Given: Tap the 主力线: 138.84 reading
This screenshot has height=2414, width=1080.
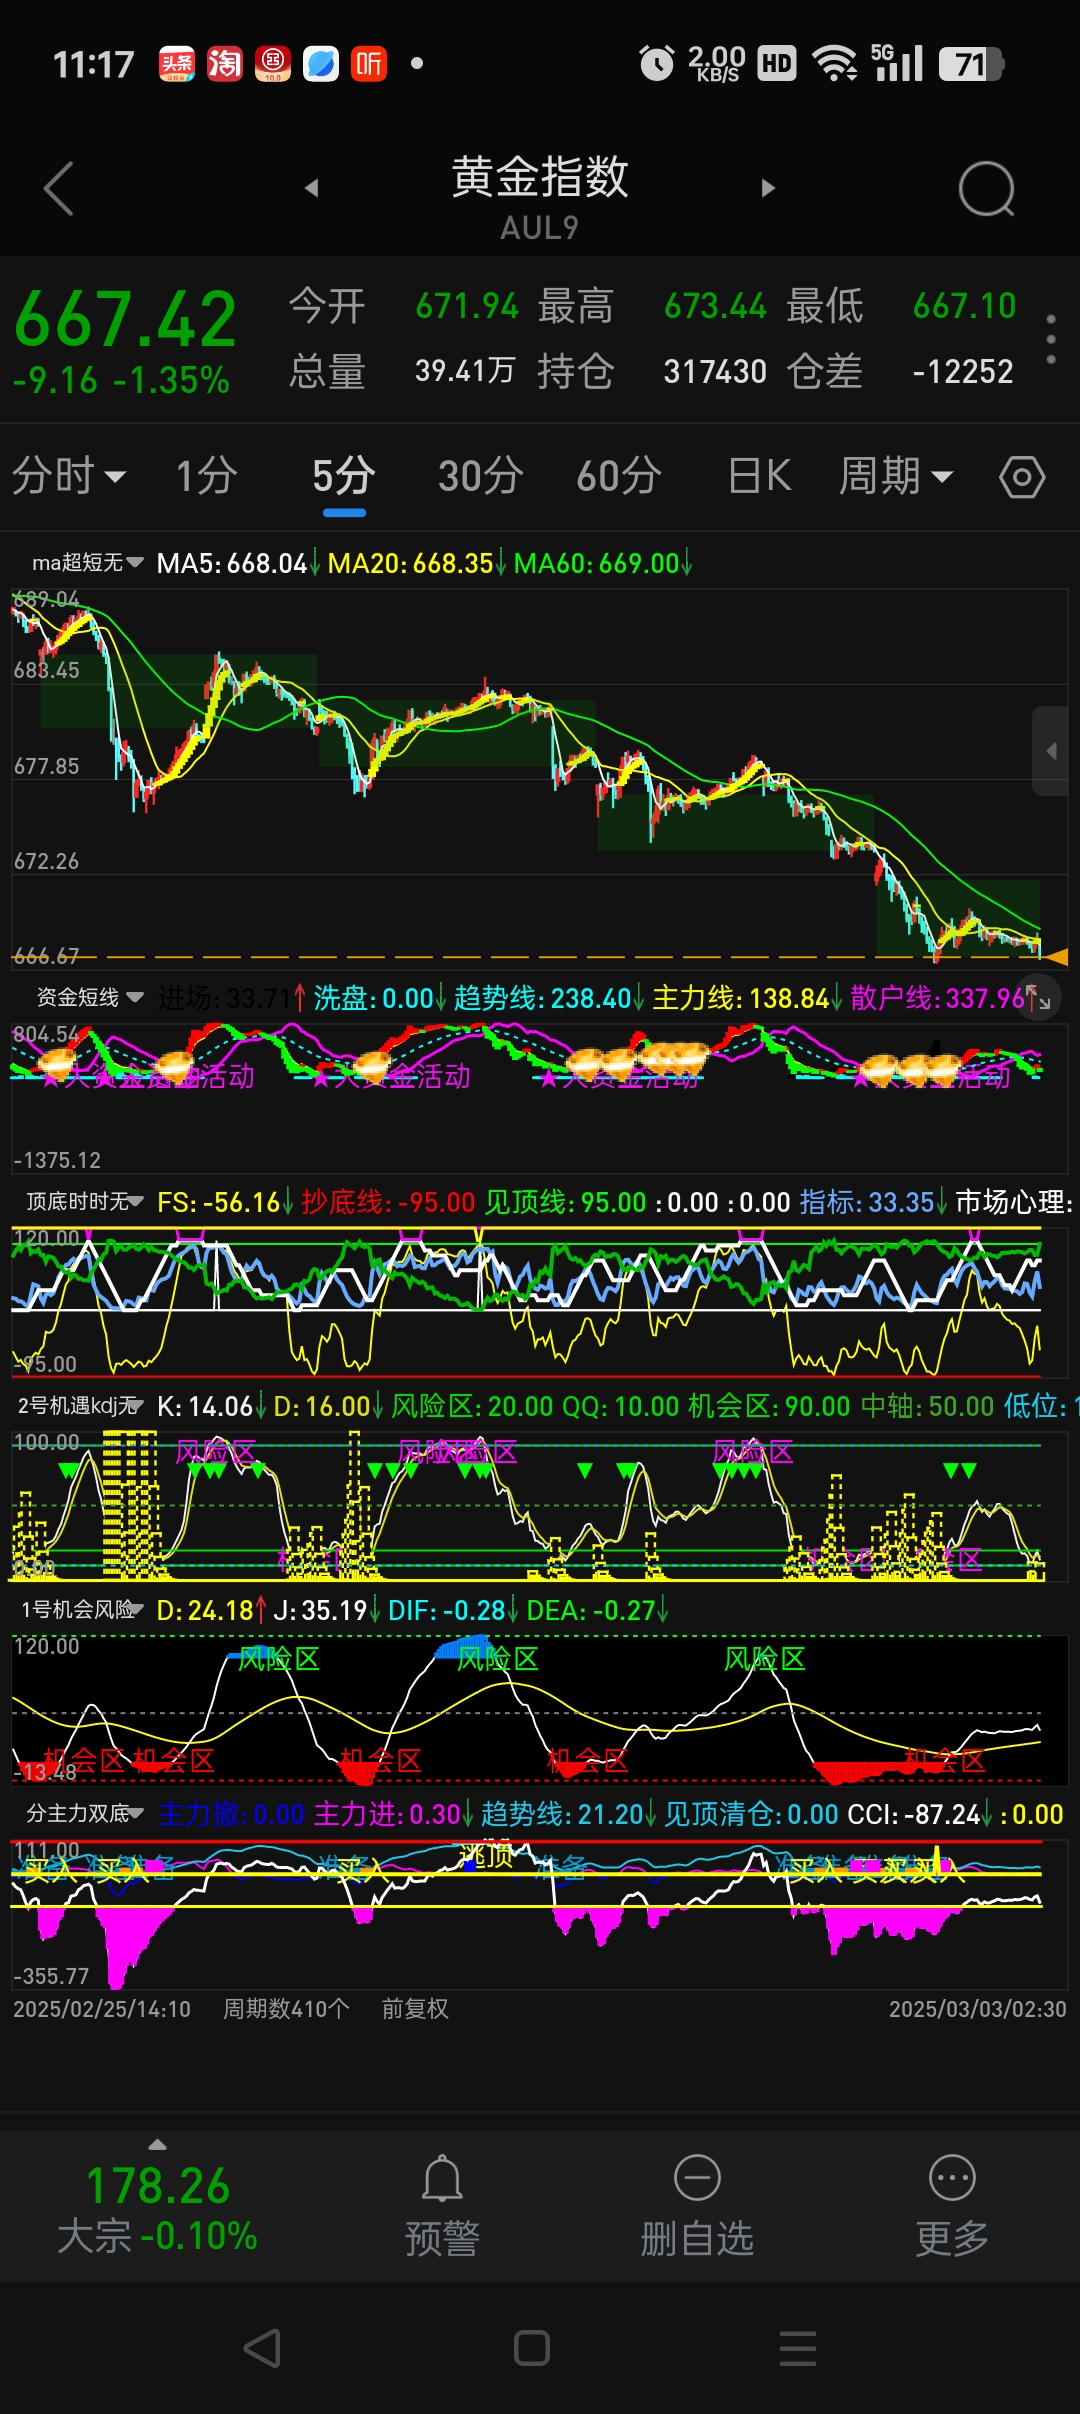Looking at the screenshot, I should coord(741,998).
